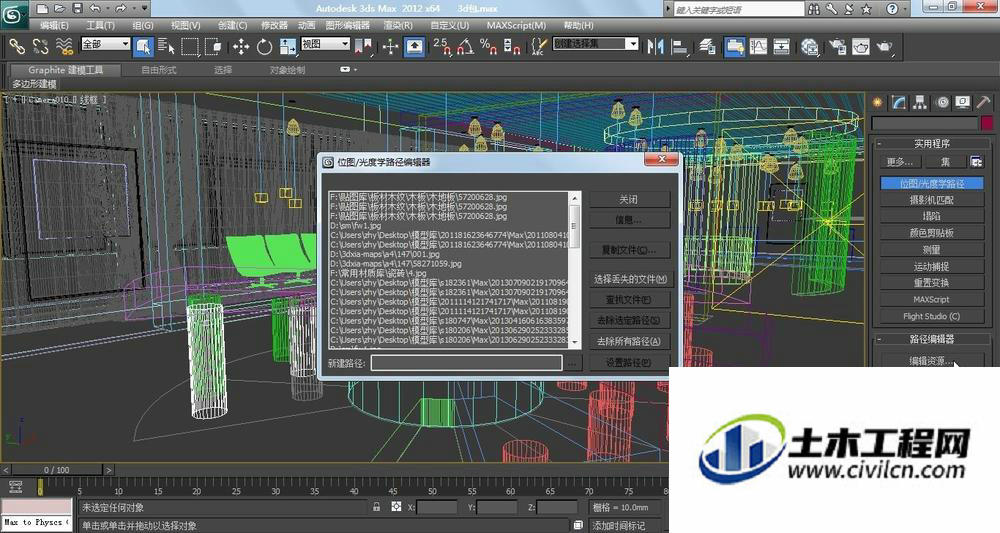Open reference coordinate system dropdown 视图

[325, 44]
